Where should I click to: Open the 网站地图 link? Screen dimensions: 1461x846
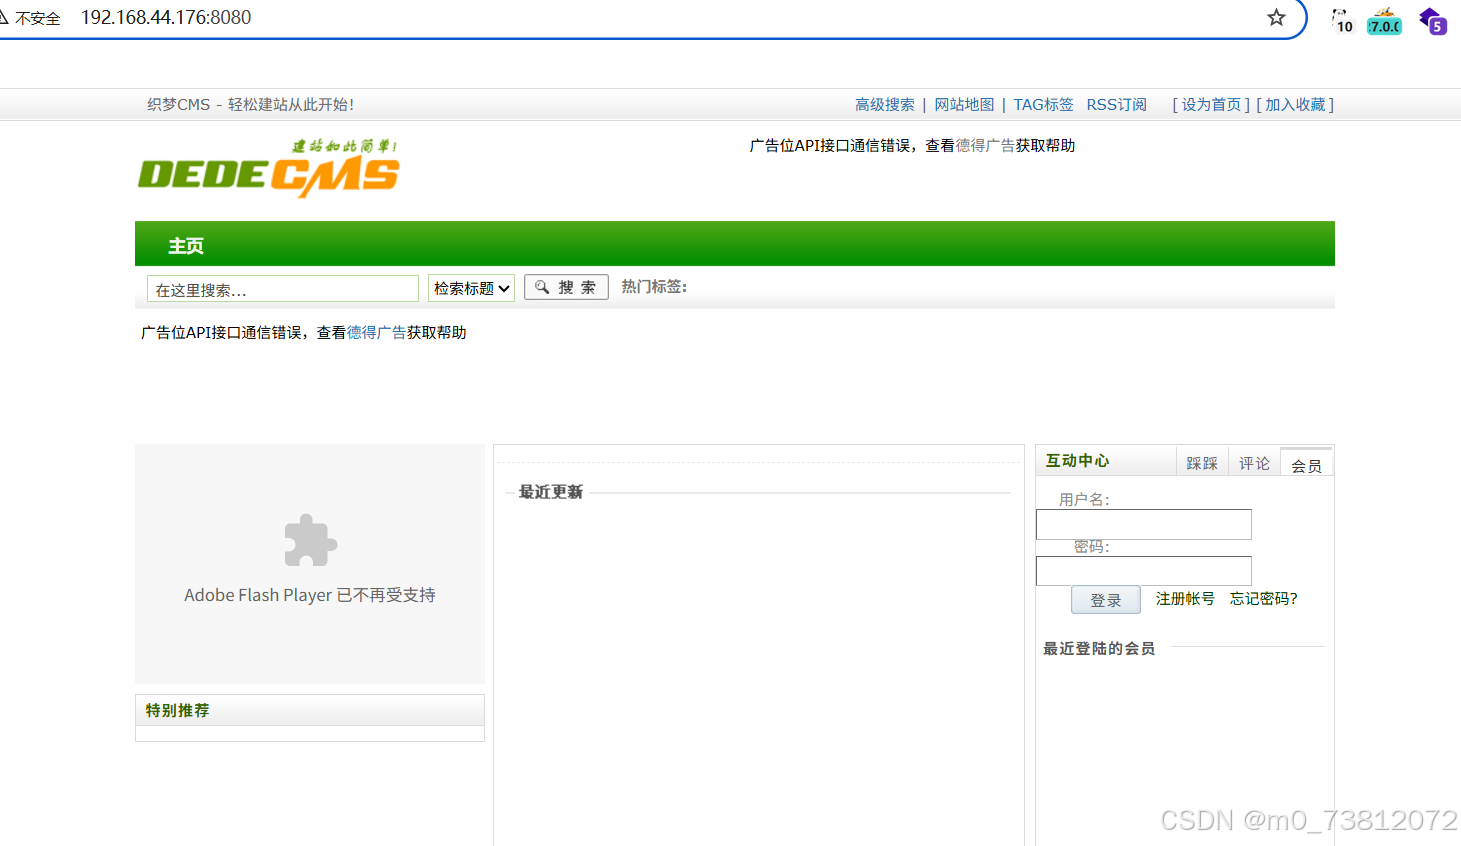[964, 104]
